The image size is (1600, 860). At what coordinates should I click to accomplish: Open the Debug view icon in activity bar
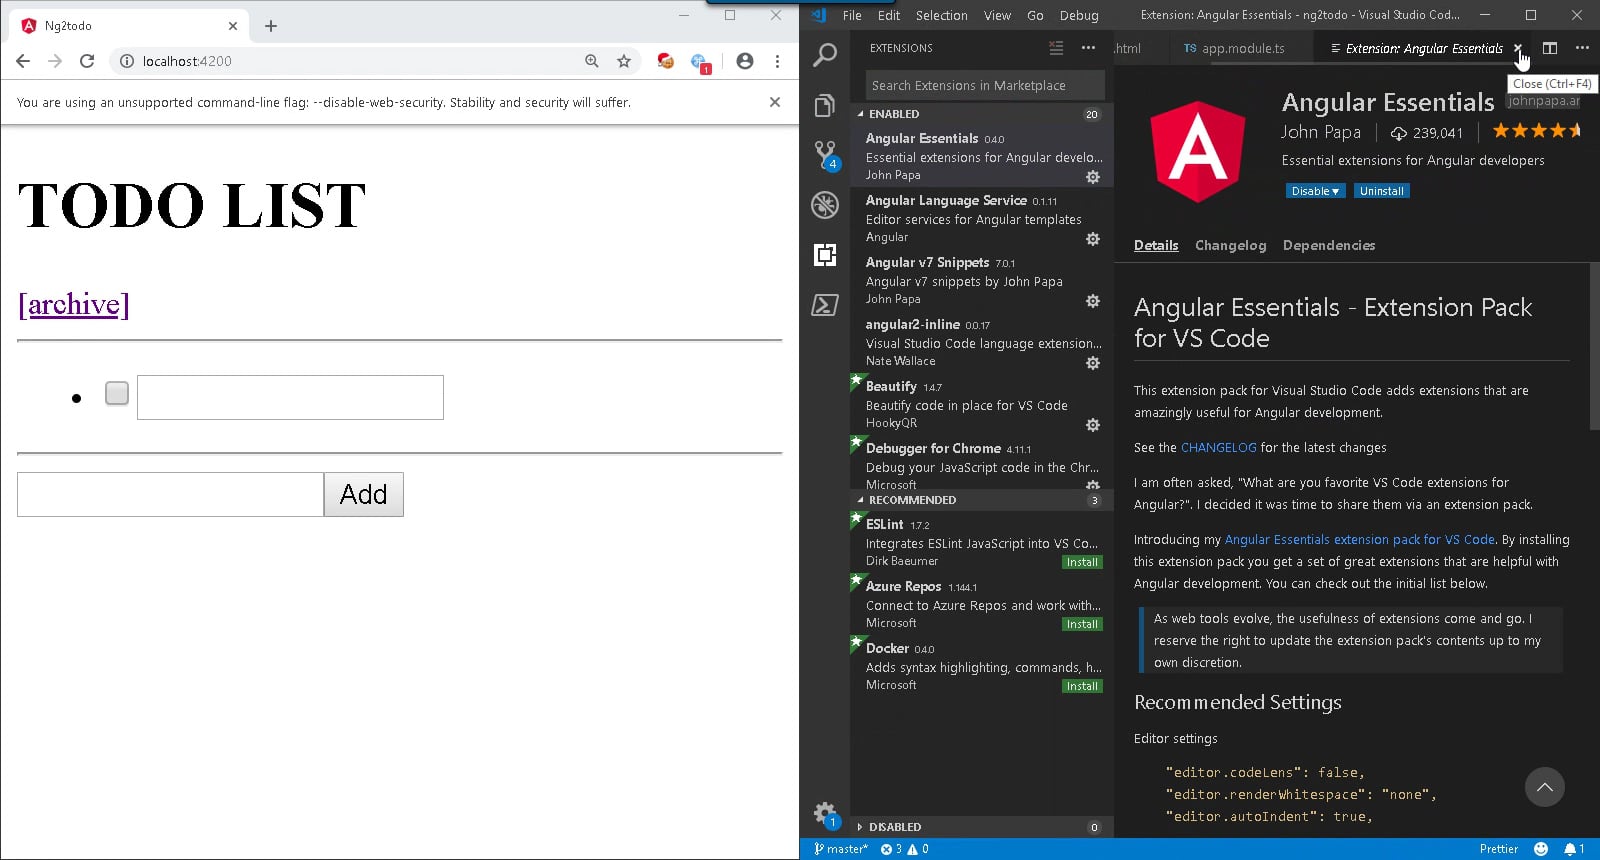coord(825,205)
